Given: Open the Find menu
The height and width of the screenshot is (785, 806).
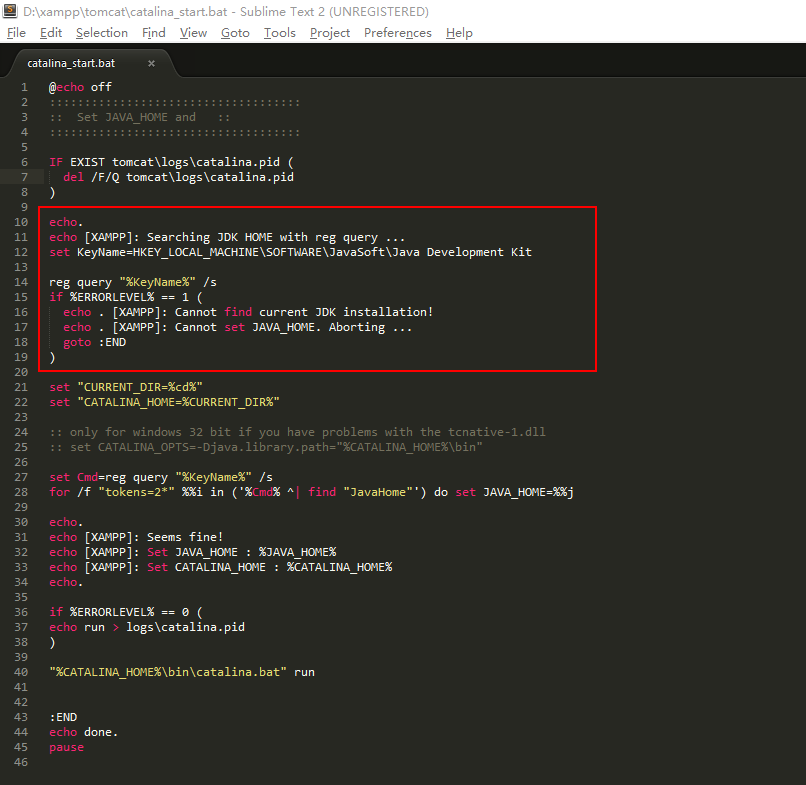Looking at the screenshot, I should coord(154,33).
